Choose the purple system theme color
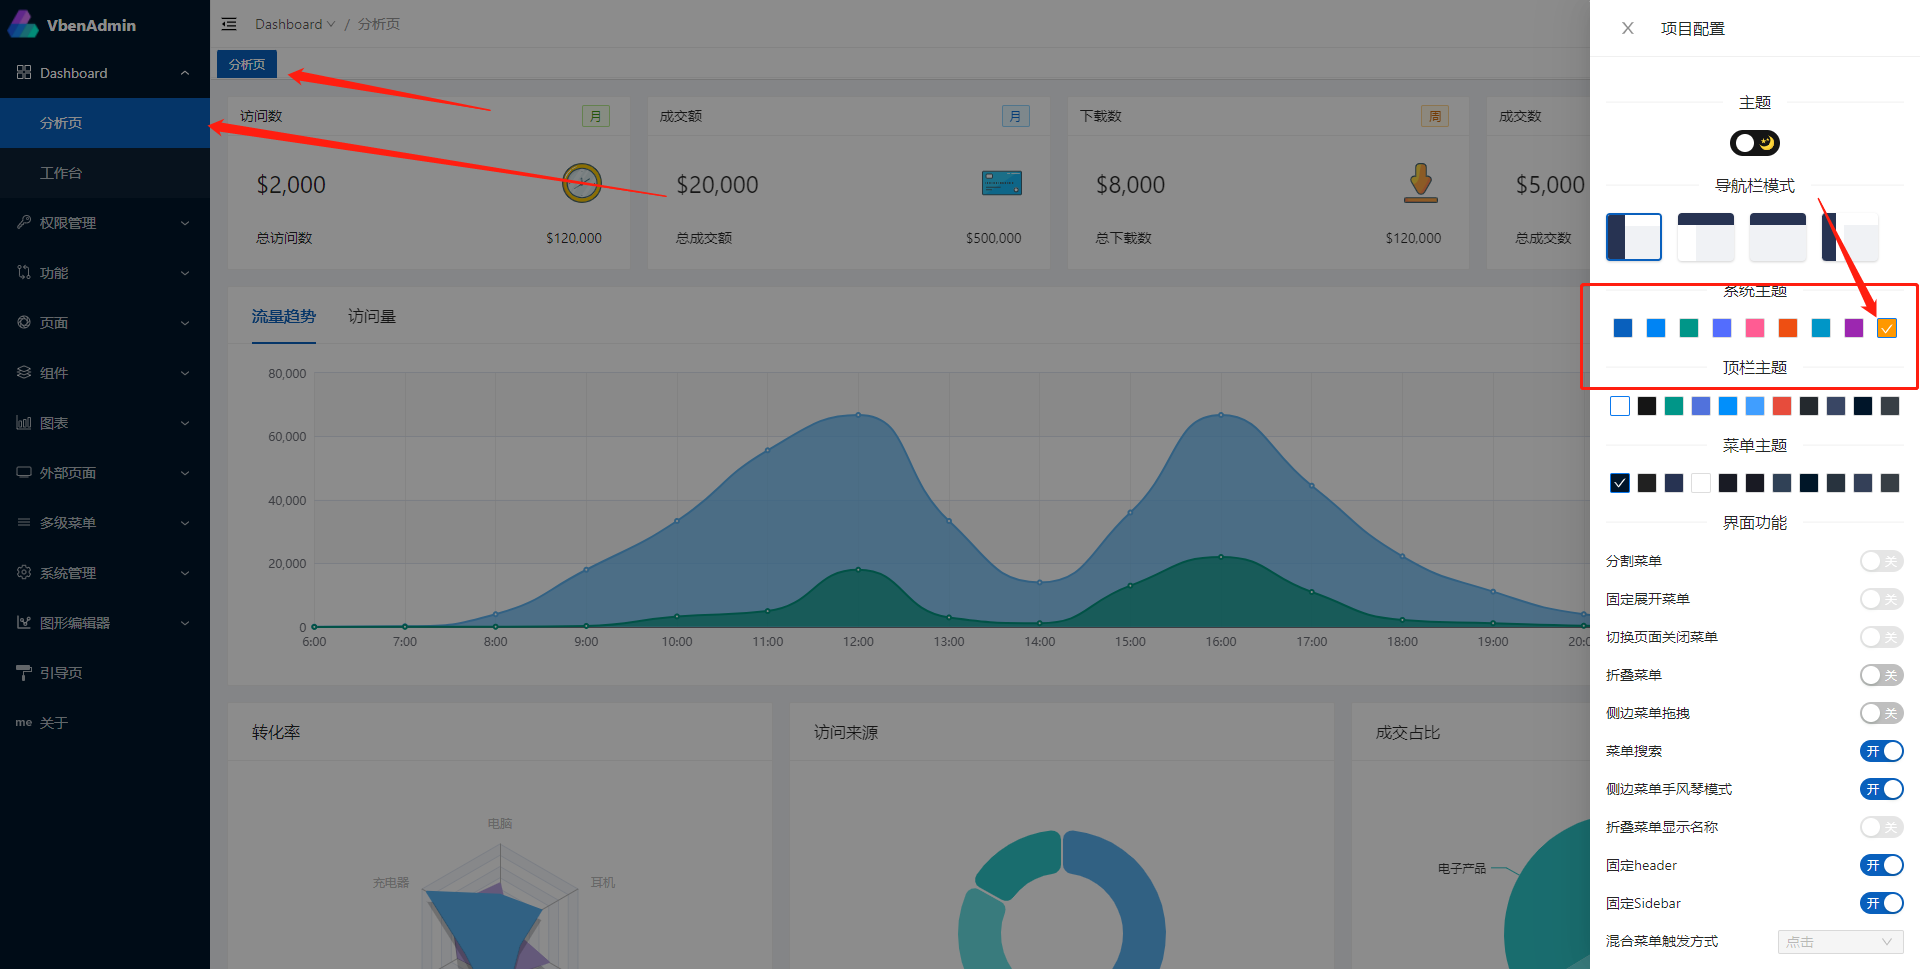Screen dimensions: 1920x969 pos(1854,328)
